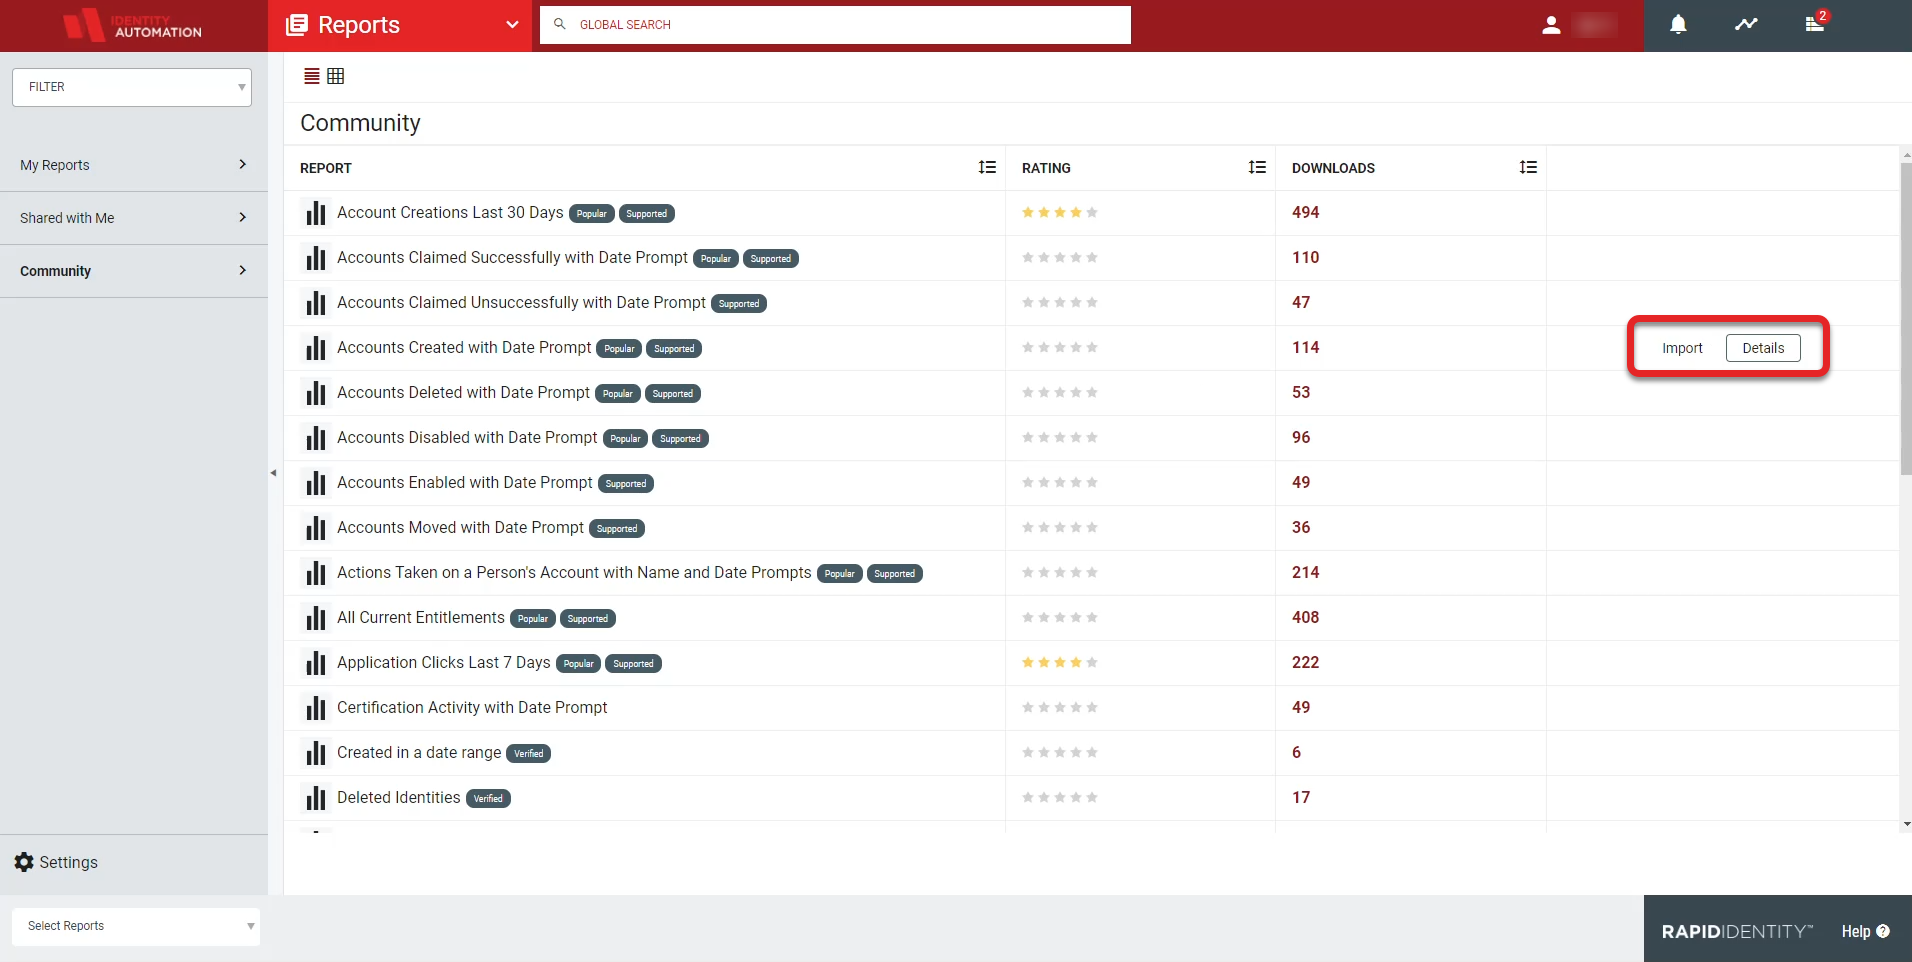The image size is (1912, 962).
Task: Rate Accounts Created with Date Prompt stars
Action: tap(1060, 347)
